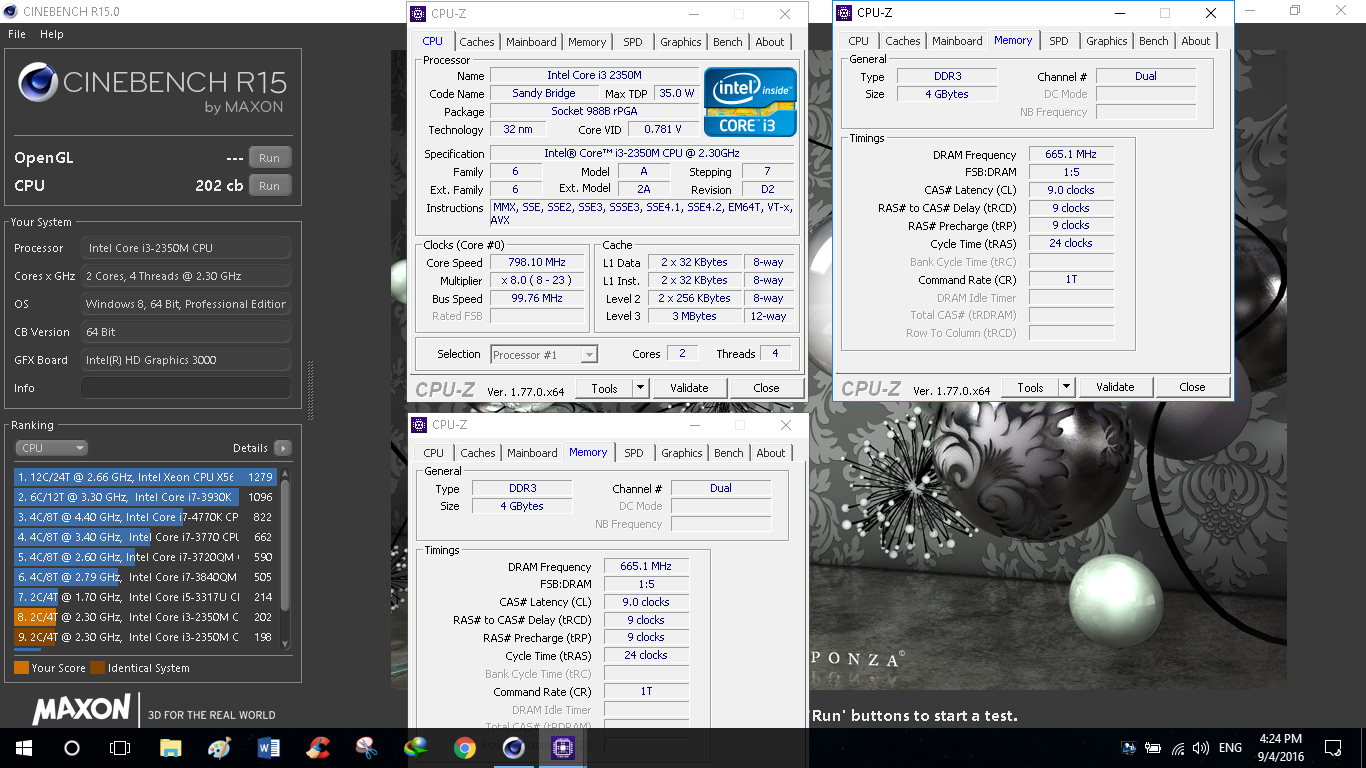Open Cortana search circle on taskbar
Screen dimensions: 1366x768
71,748
